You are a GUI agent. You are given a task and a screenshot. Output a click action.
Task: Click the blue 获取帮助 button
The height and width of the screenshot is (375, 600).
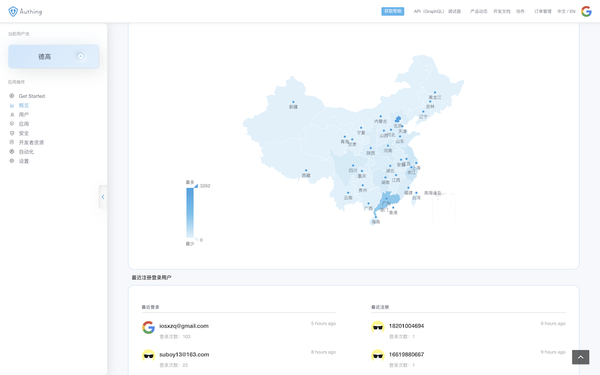(x=393, y=11)
